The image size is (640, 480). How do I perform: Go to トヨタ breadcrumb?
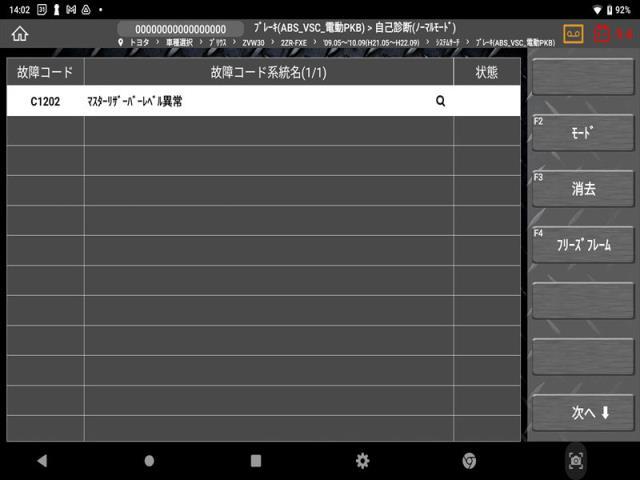[139, 42]
